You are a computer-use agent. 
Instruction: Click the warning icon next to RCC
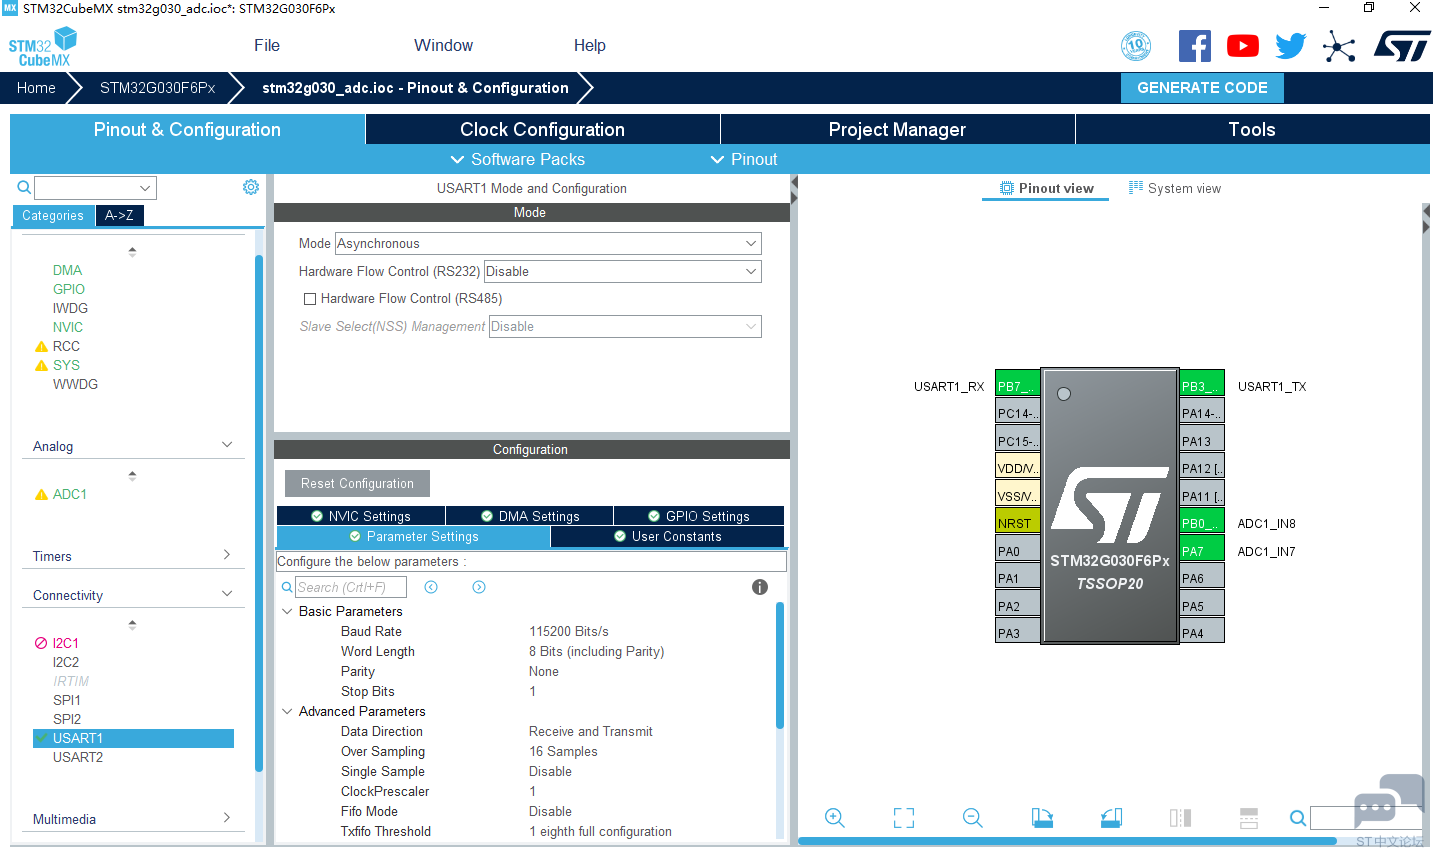(41, 346)
